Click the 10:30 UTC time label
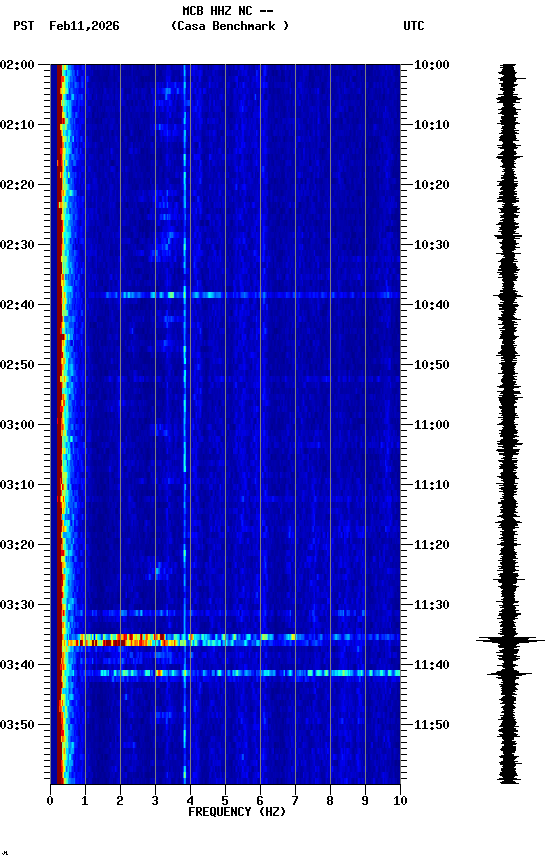This screenshot has width=552, height=864. tap(432, 245)
